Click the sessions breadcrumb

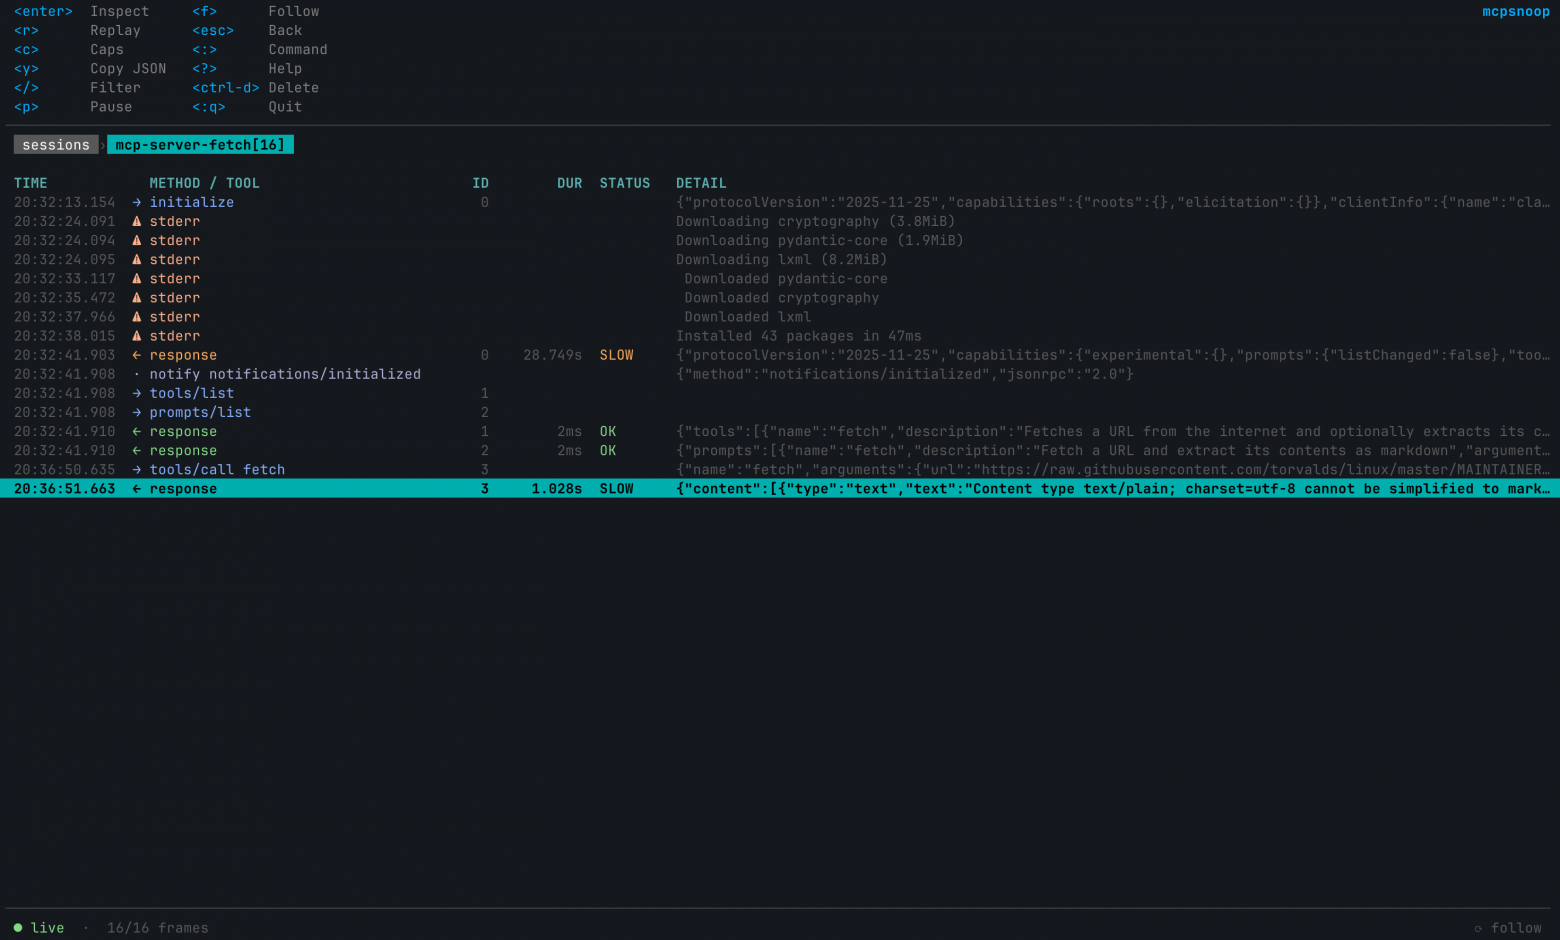56,145
